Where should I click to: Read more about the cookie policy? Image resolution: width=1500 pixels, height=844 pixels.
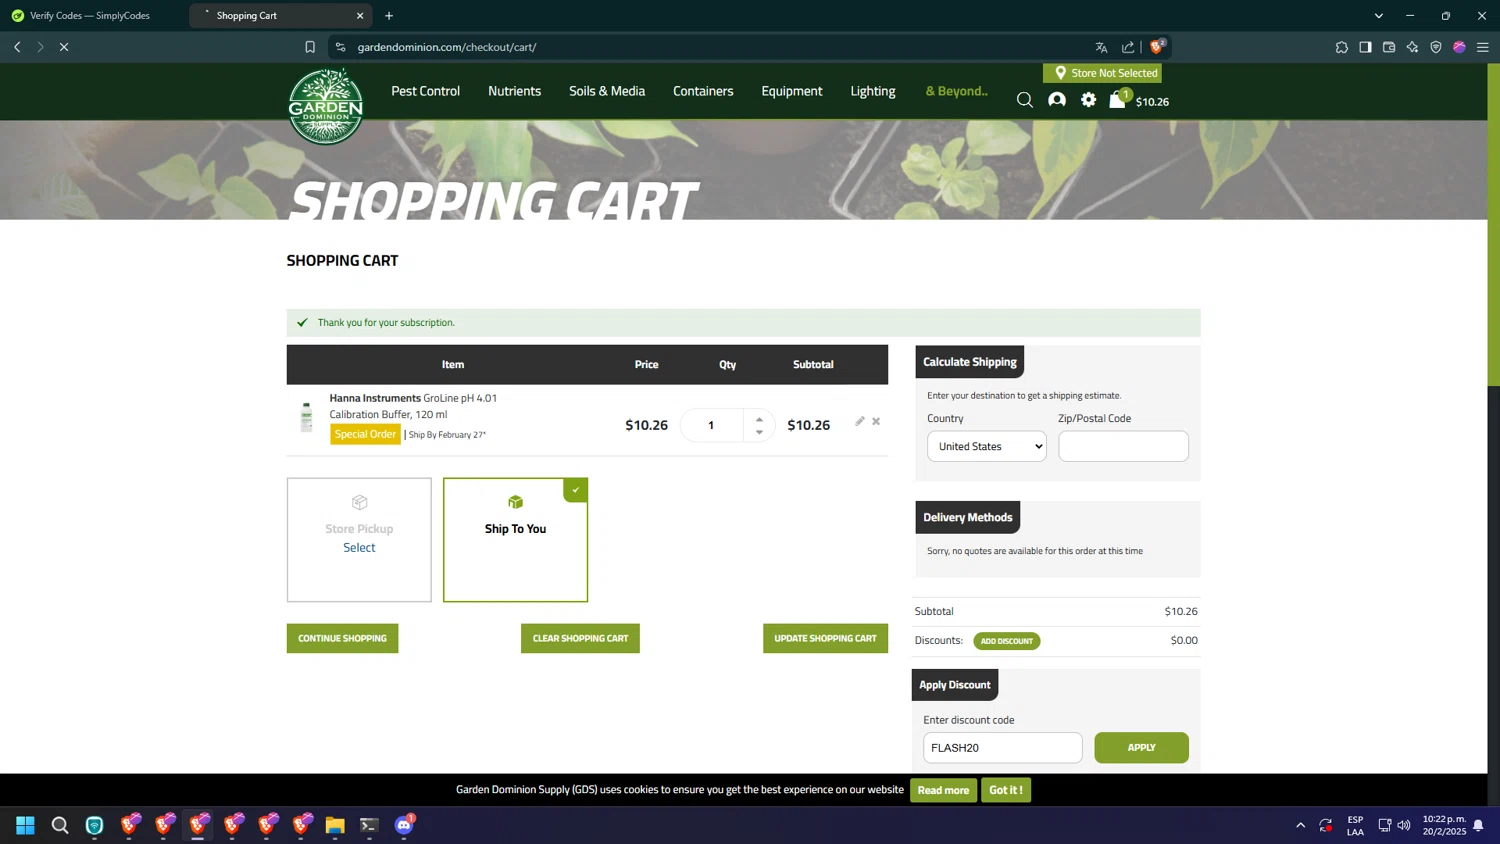(943, 790)
